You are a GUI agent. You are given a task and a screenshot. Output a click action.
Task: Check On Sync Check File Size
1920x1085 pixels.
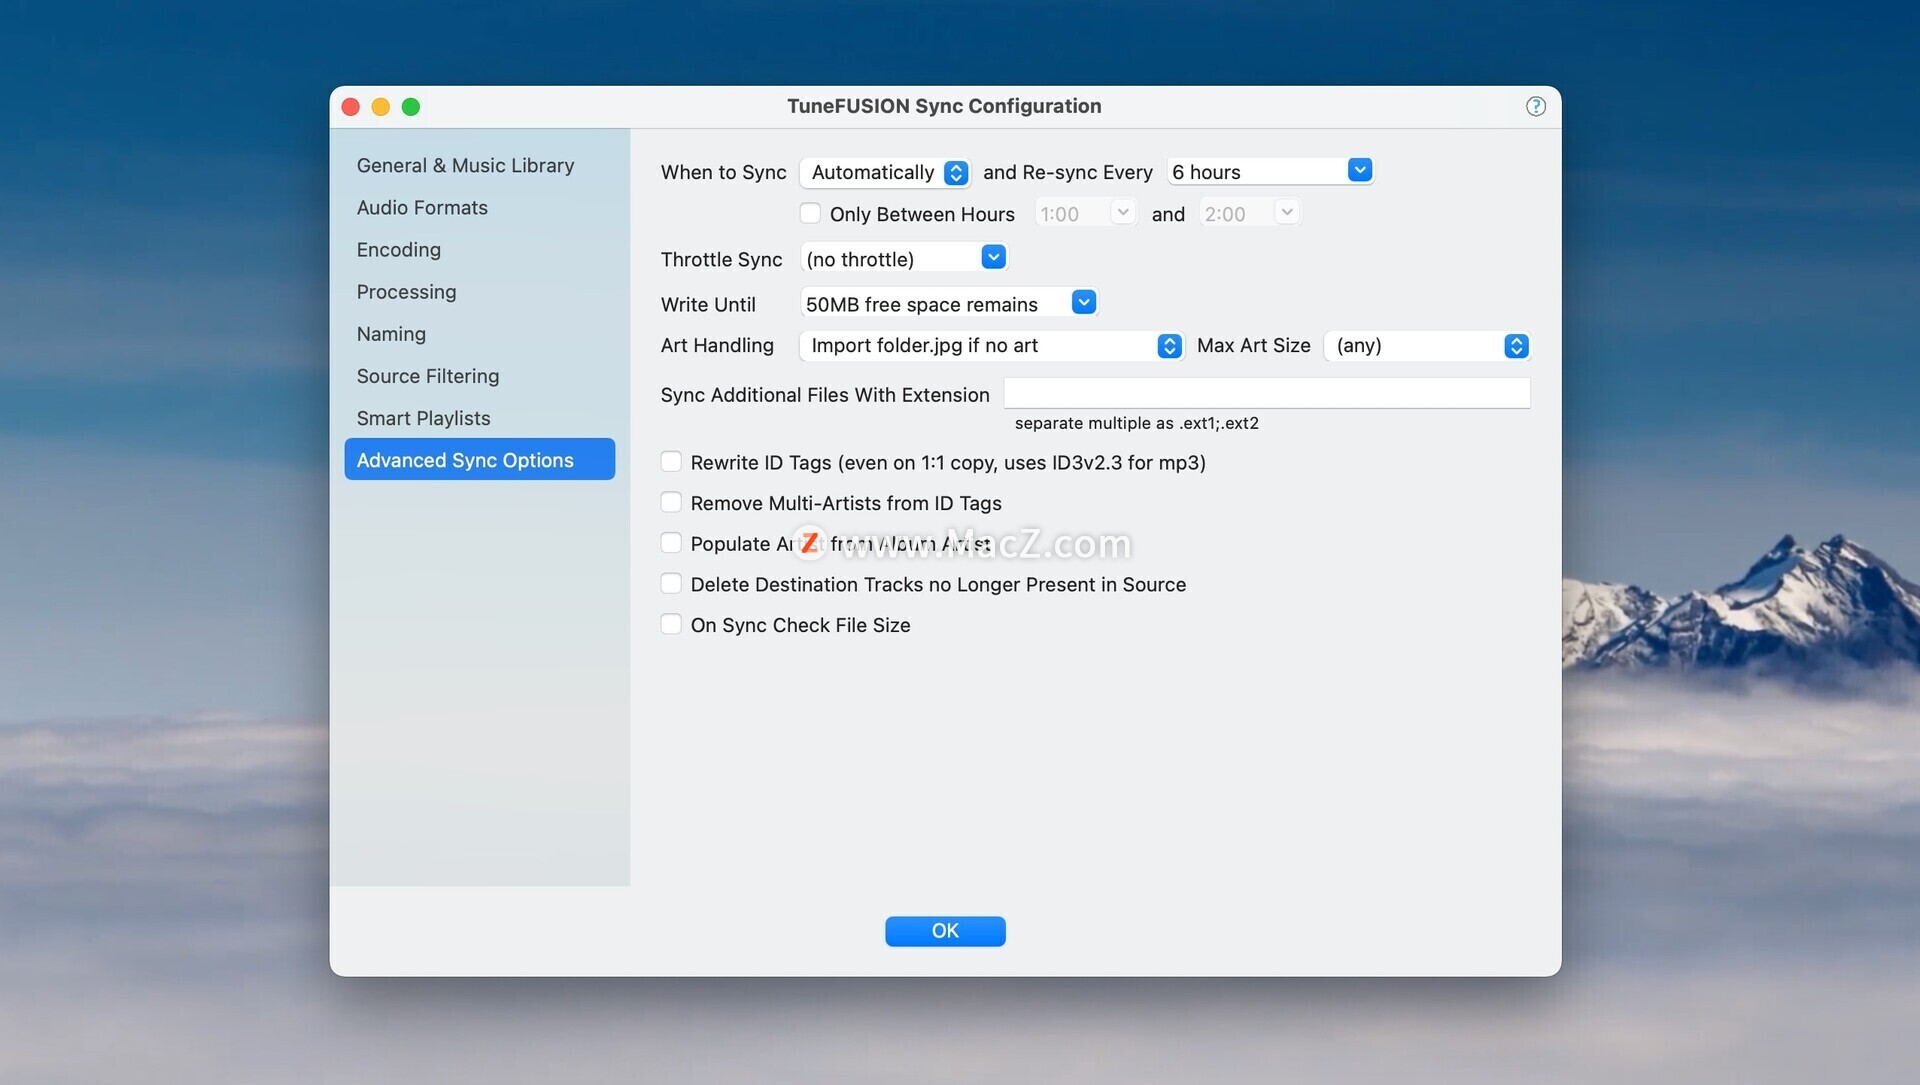671,624
